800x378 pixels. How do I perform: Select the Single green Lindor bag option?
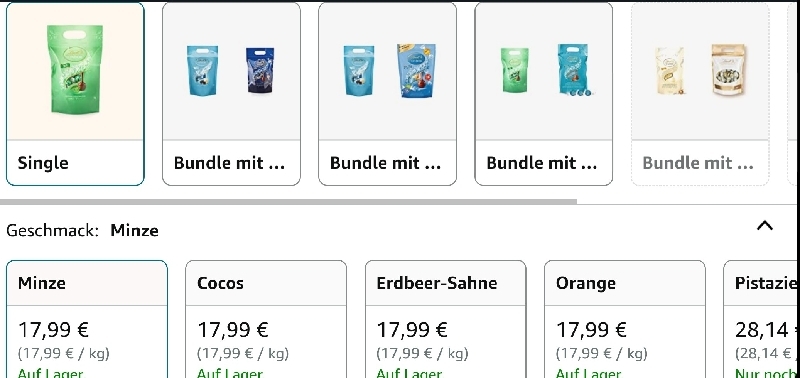75,94
